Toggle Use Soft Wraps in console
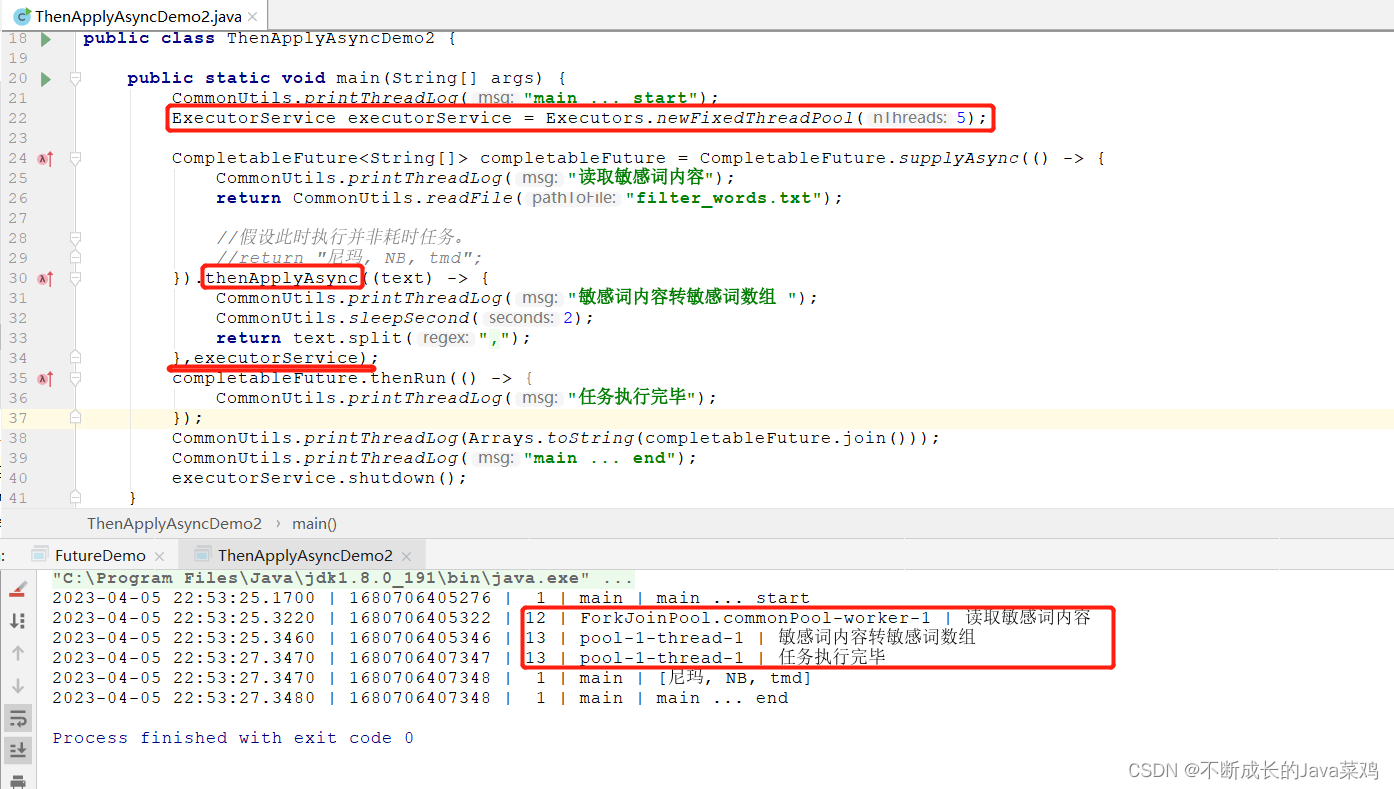The height and width of the screenshot is (789, 1394). point(17,718)
